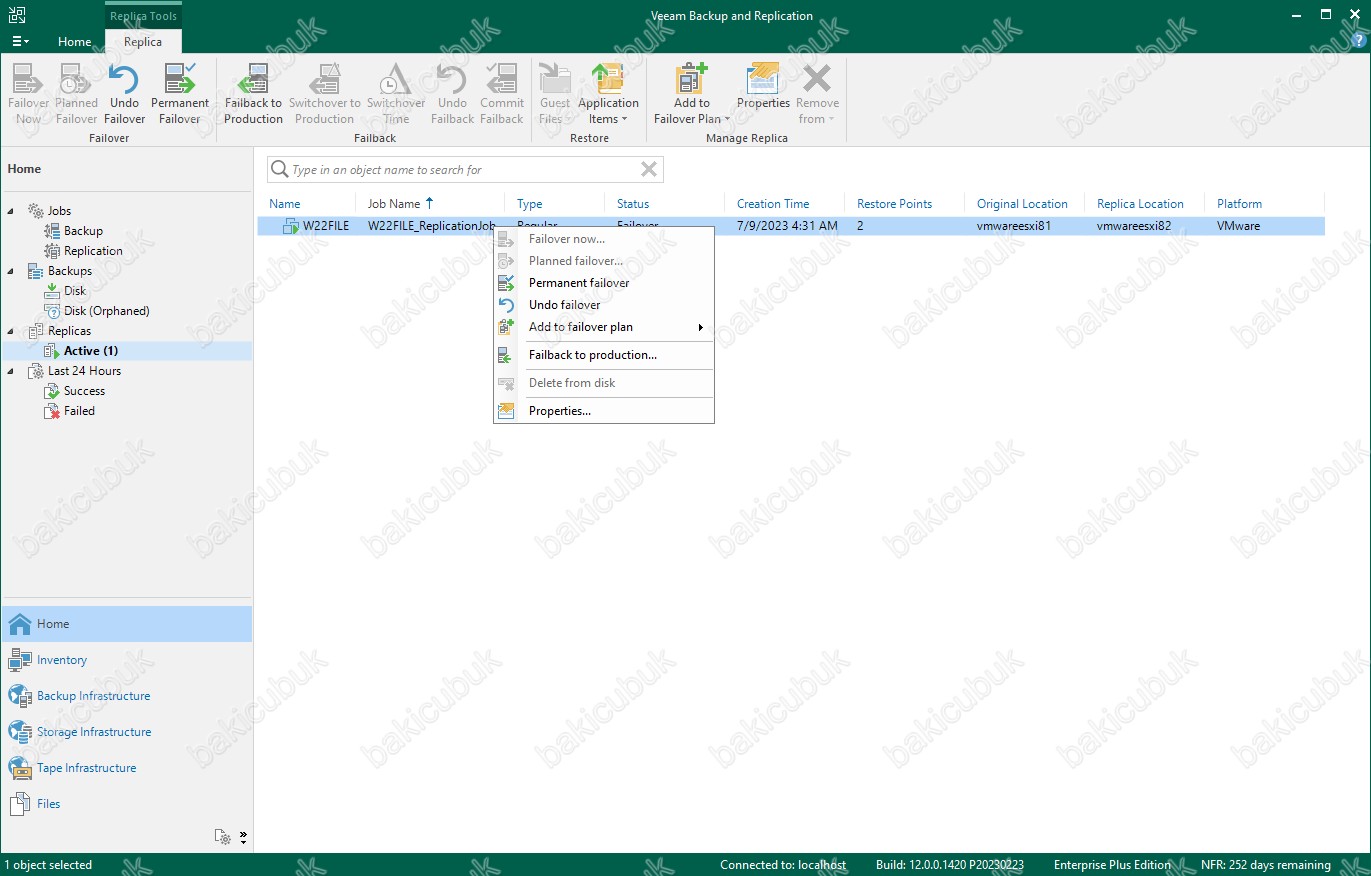
Task: Switch to the Home ribbon tab
Action: click(75, 42)
